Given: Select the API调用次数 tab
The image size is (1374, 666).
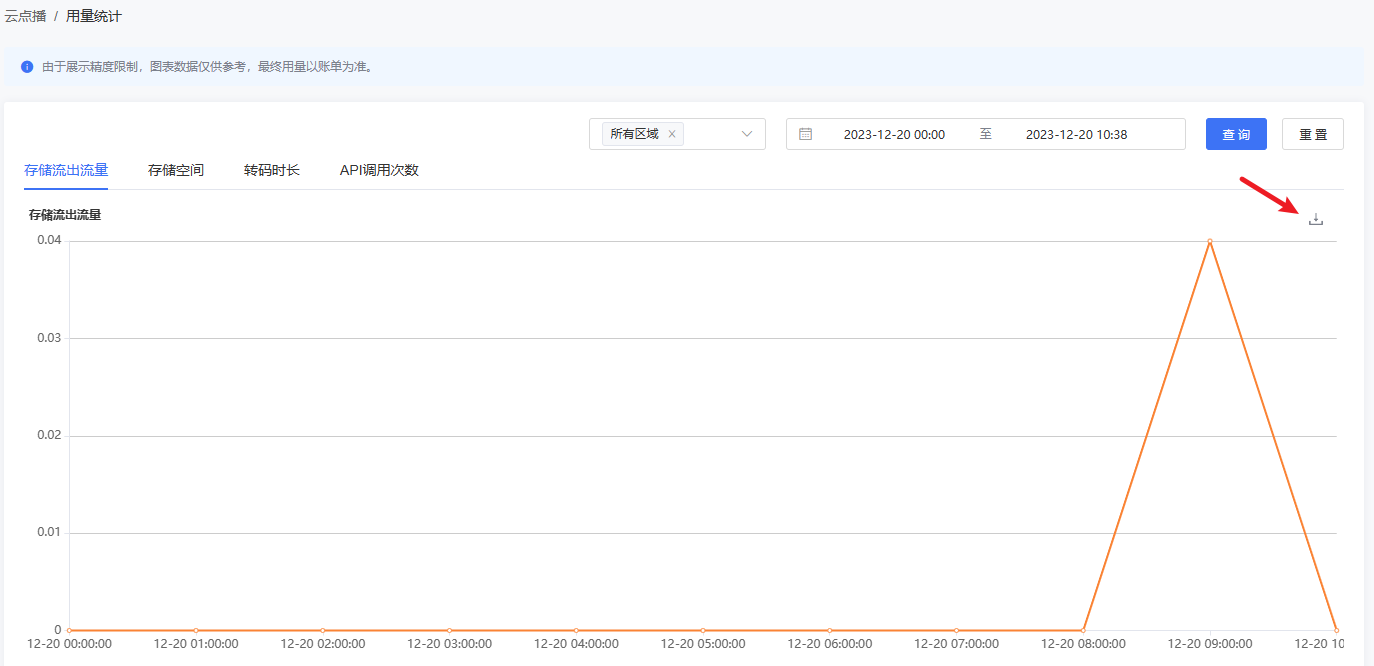Looking at the screenshot, I should click(379, 170).
